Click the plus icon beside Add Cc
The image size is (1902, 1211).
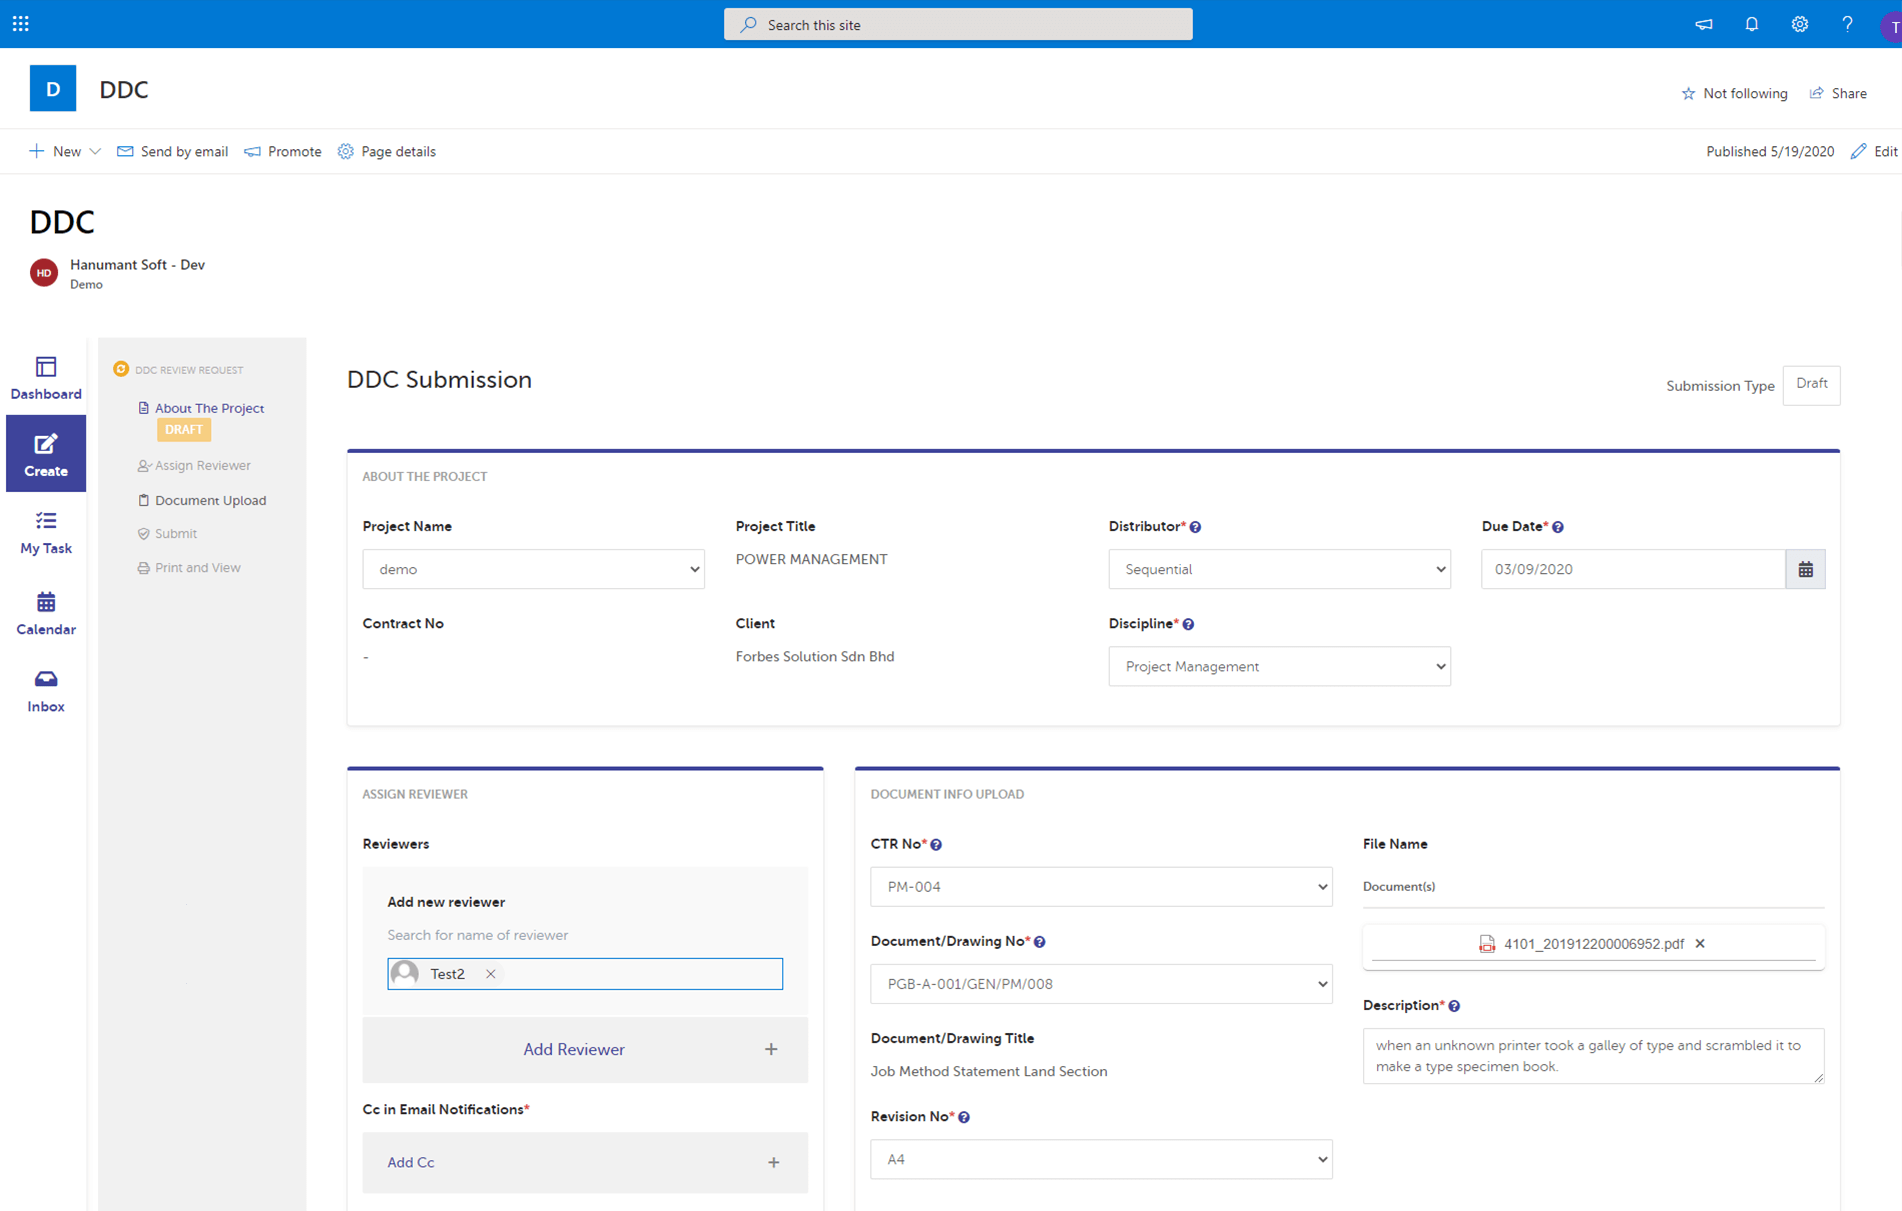pos(774,1163)
